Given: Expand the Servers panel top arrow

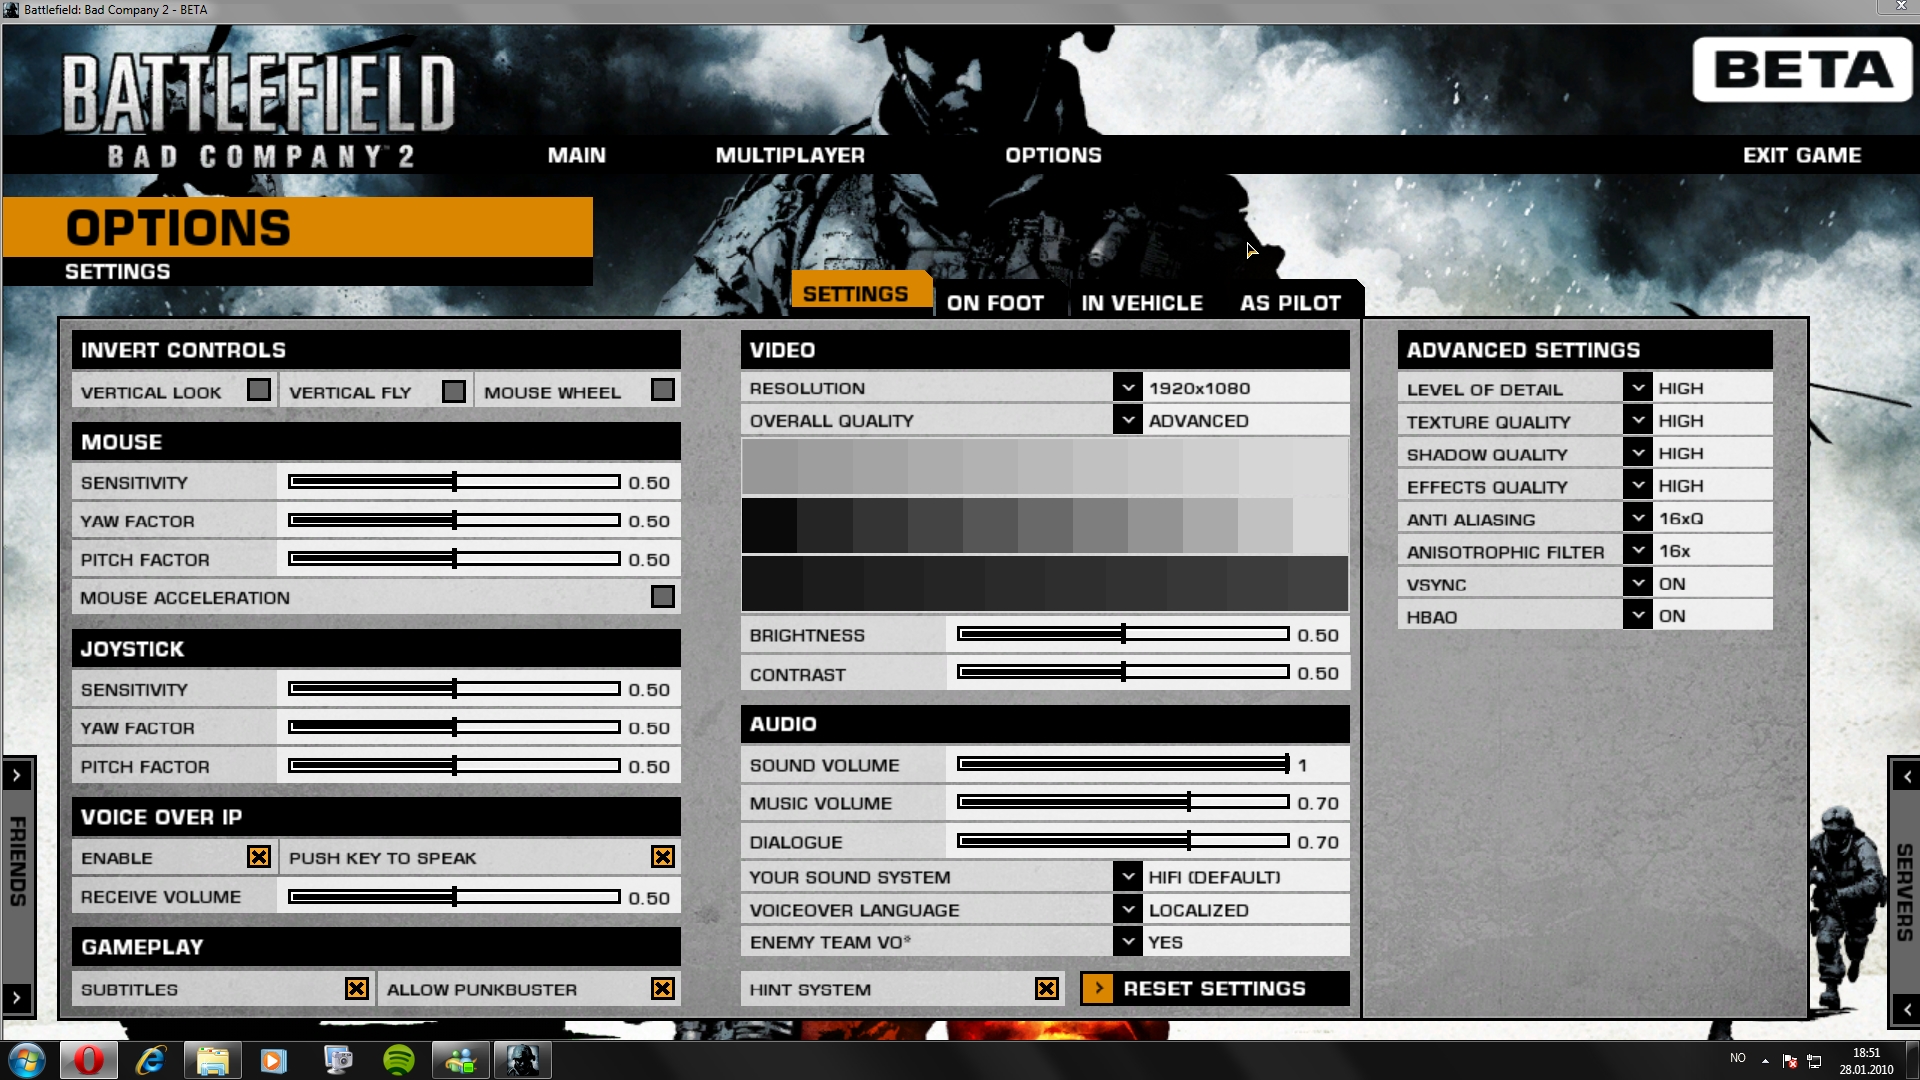Looking at the screenshot, I should tap(1907, 776).
